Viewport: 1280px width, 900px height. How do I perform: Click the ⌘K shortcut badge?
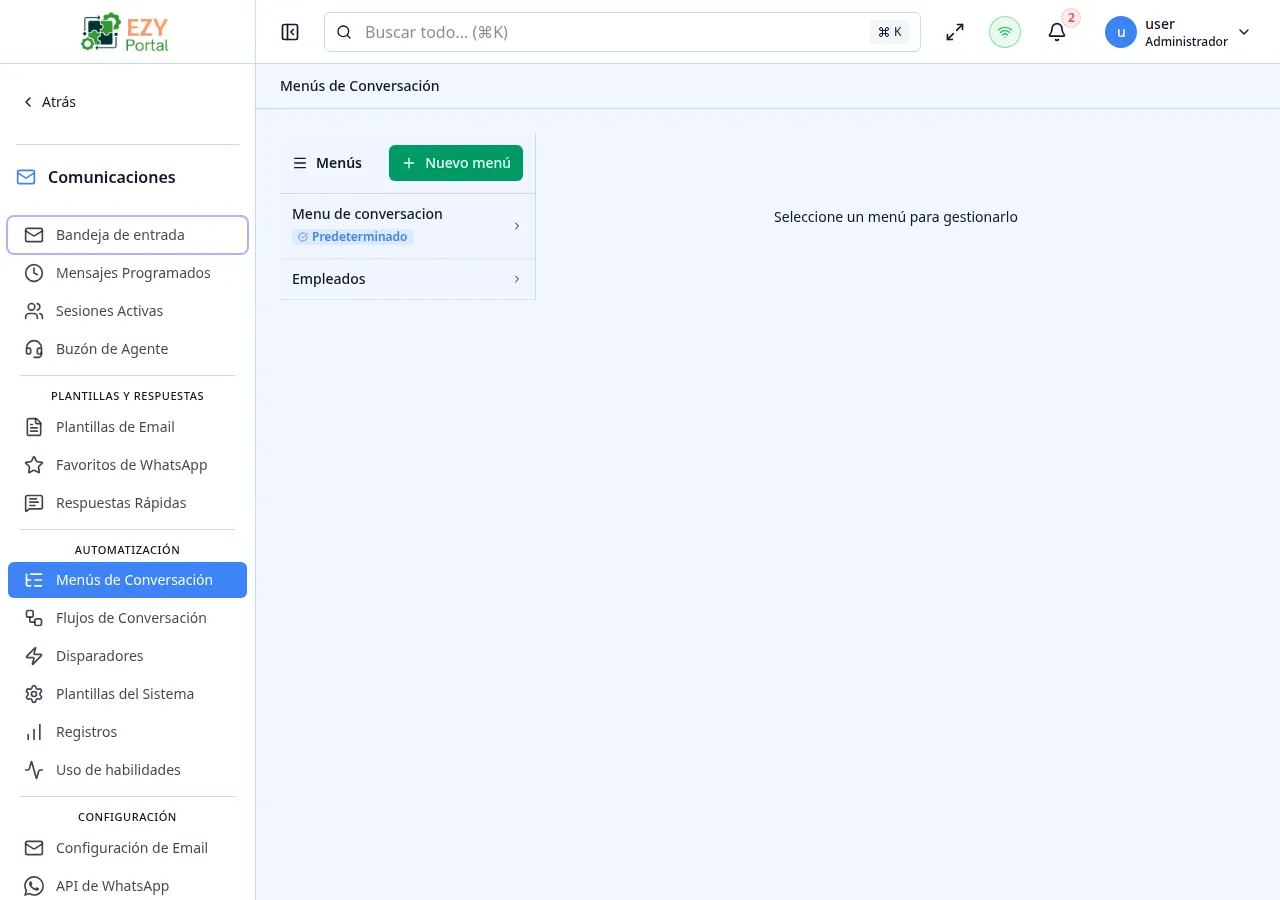(x=889, y=32)
